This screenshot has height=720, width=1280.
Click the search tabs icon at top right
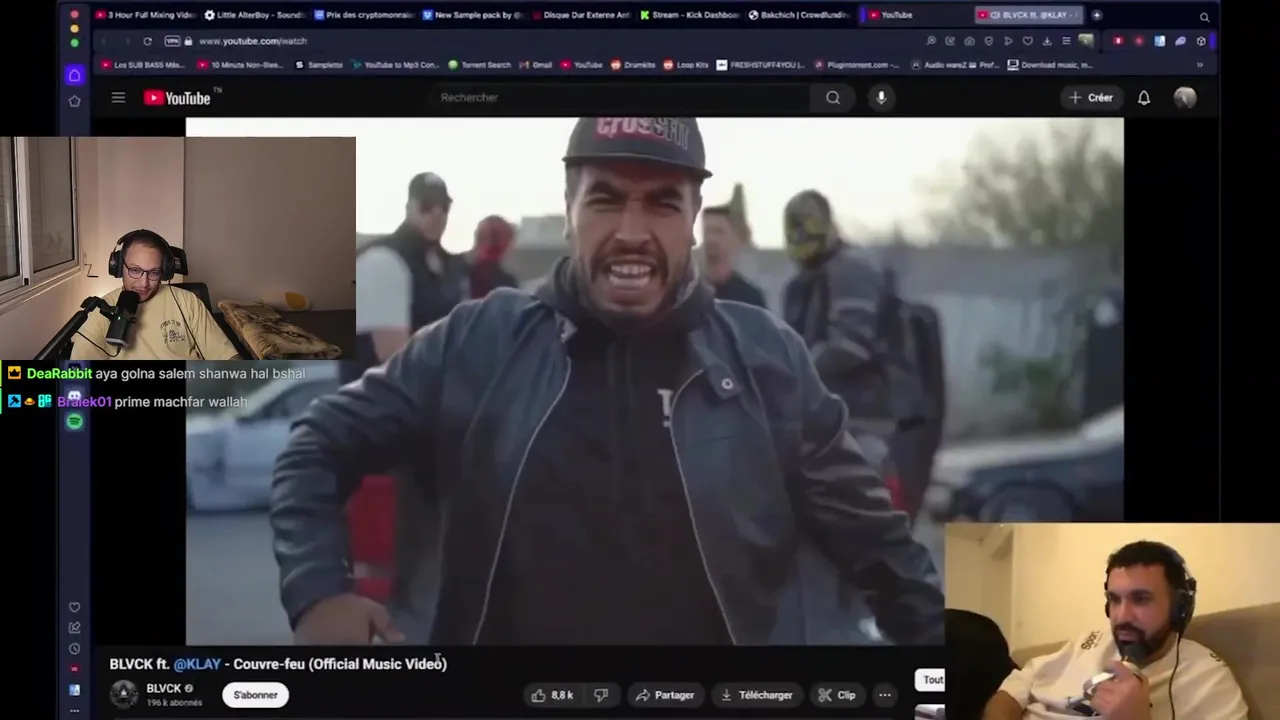pos(1204,16)
